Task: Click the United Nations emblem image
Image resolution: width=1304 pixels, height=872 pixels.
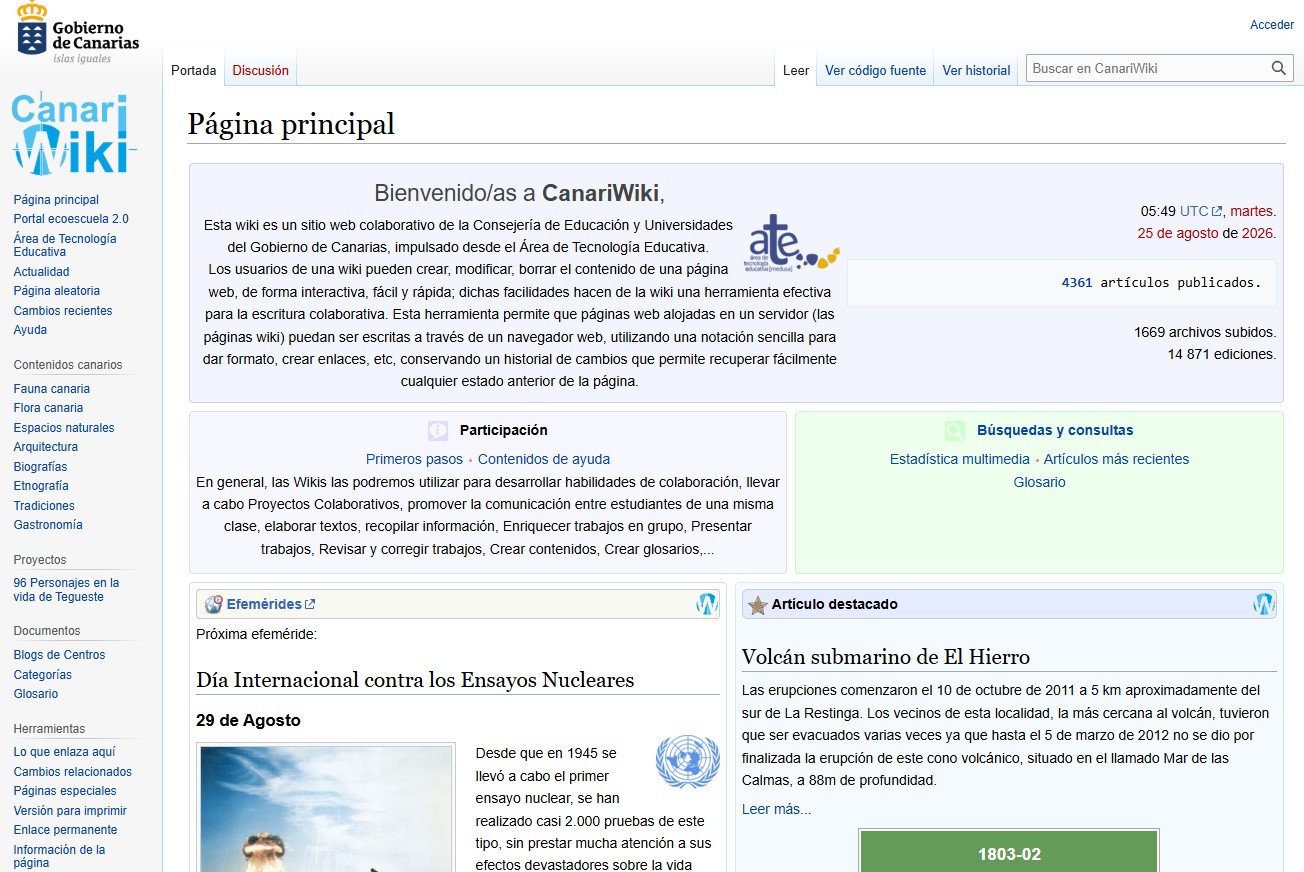Action: [688, 762]
